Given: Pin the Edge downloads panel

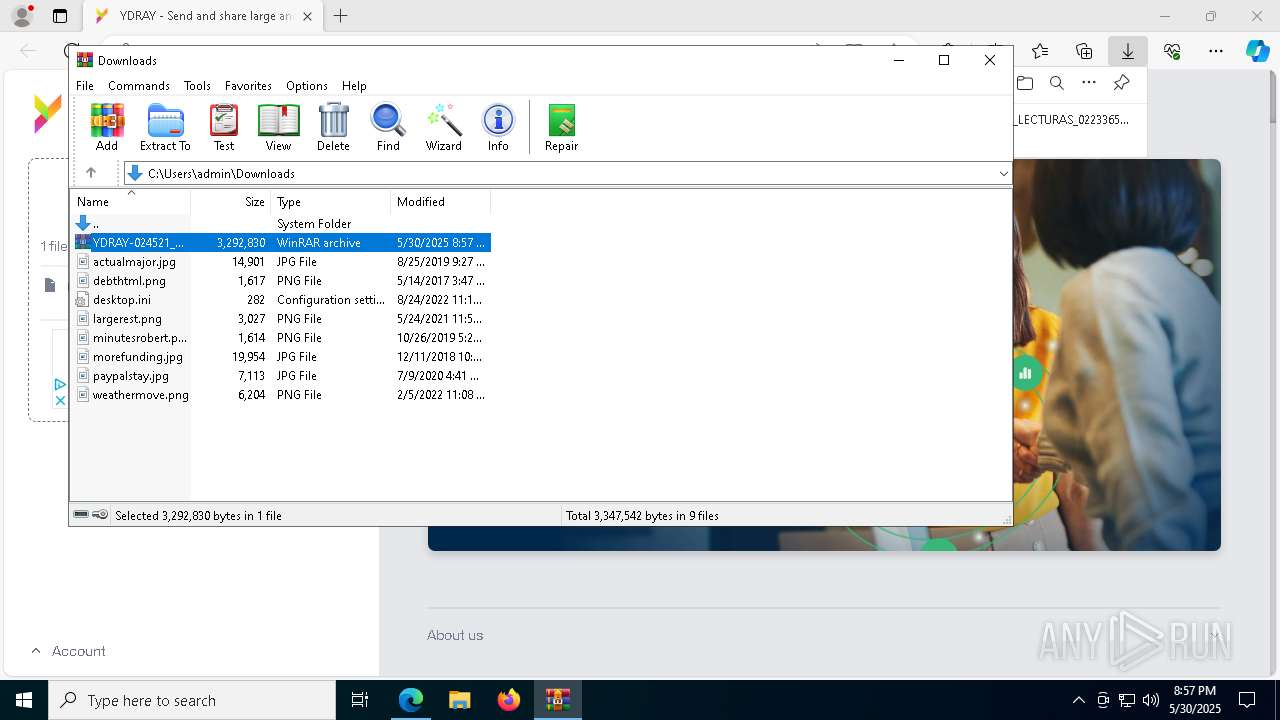Looking at the screenshot, I should (1121, 83).
